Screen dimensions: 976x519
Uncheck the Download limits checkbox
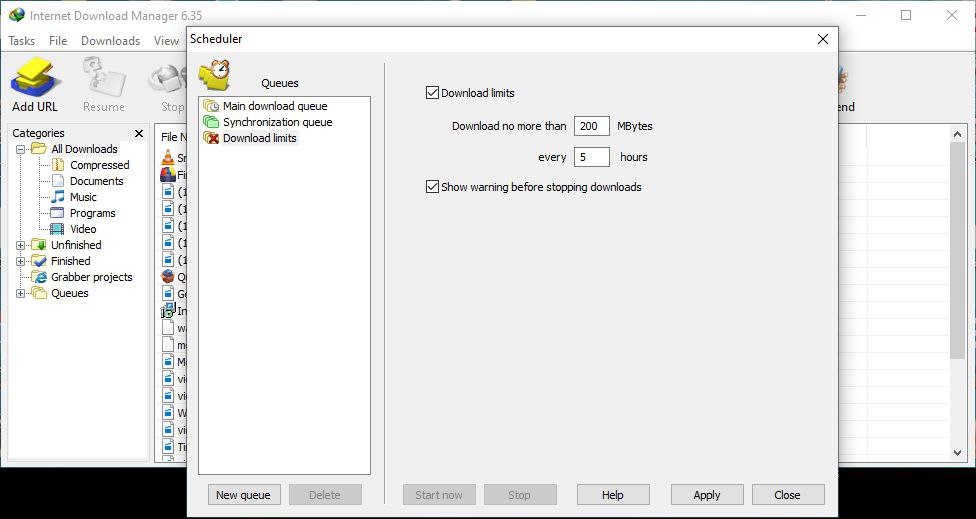tap(433, 93)
